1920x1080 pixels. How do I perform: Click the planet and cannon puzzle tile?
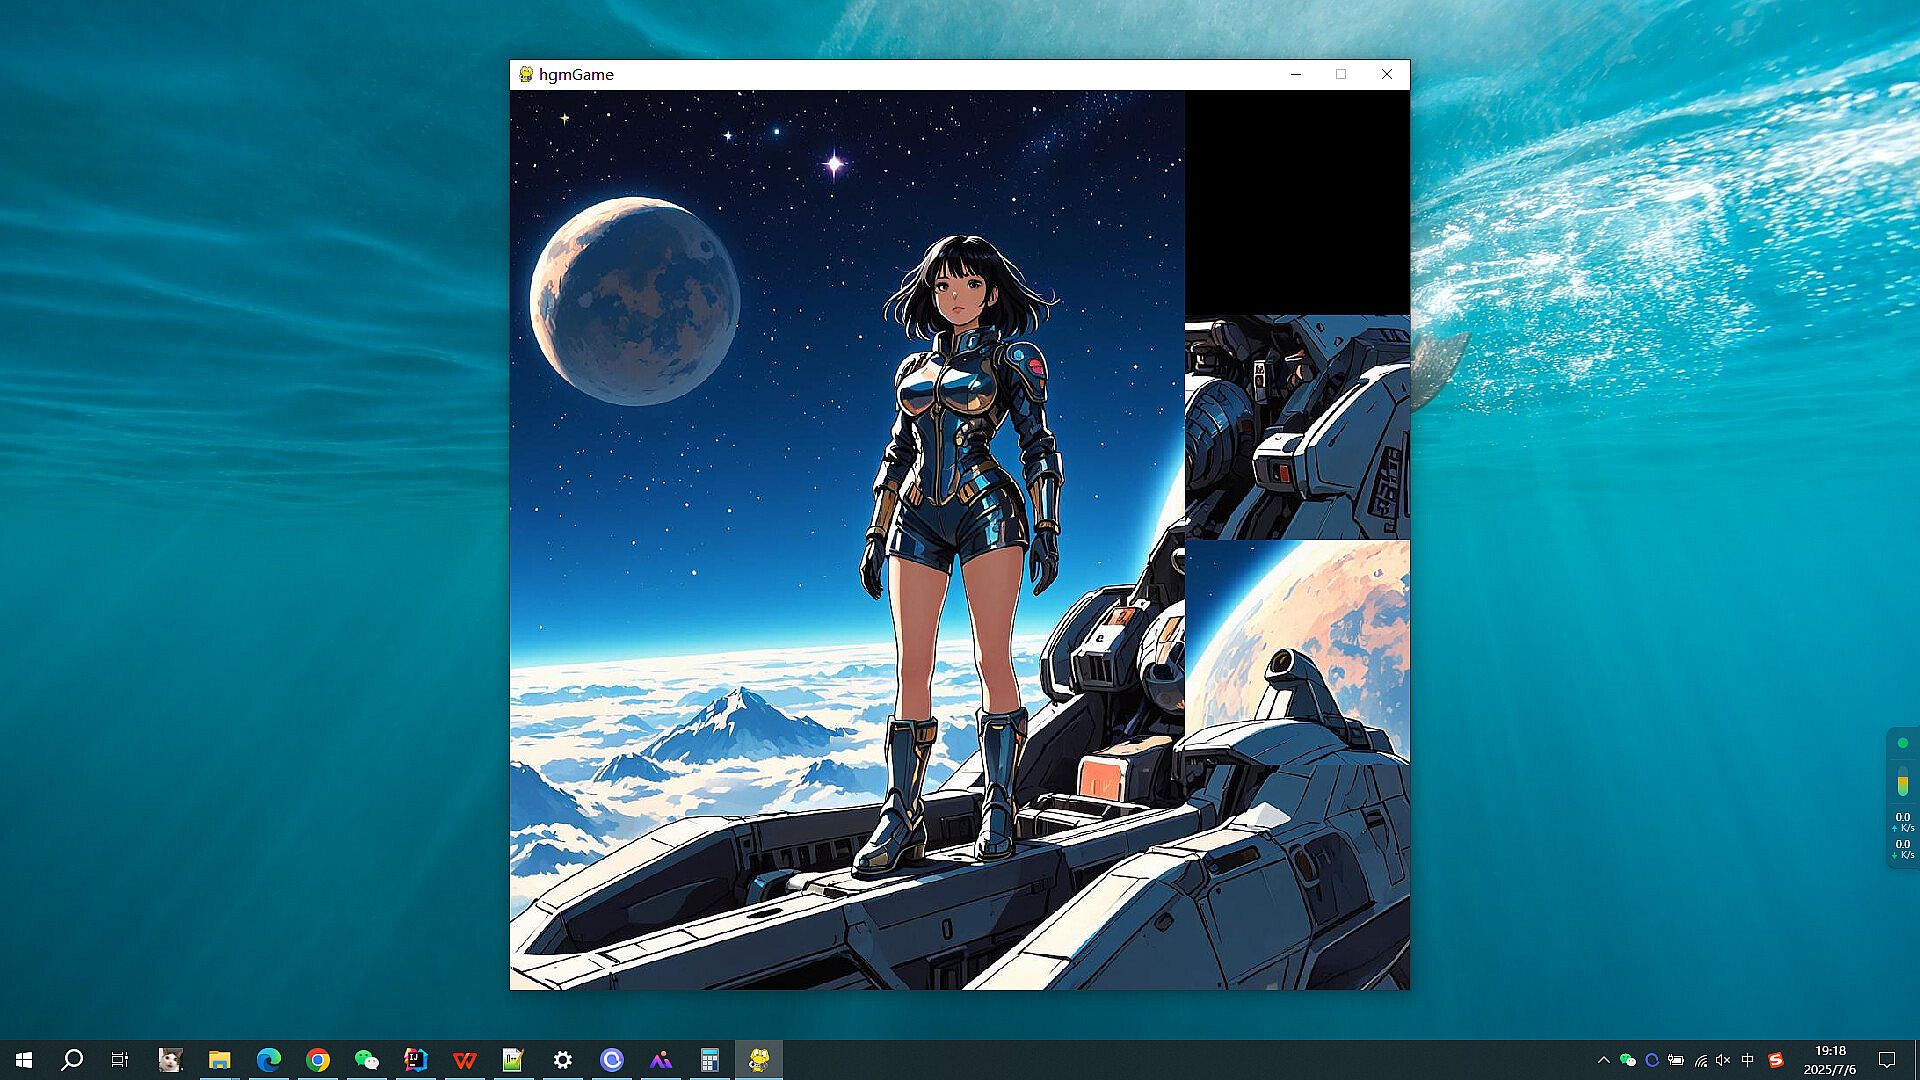pos(1297,652)
